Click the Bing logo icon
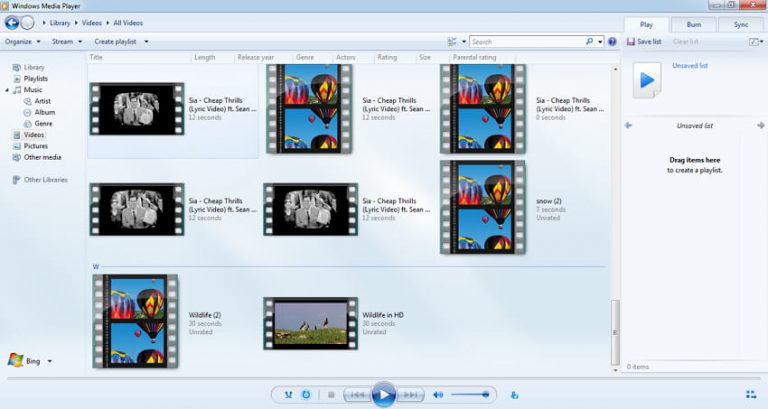The width and height of the screenshot is (768, 409). pyautogui.click(x=15, y=360)
